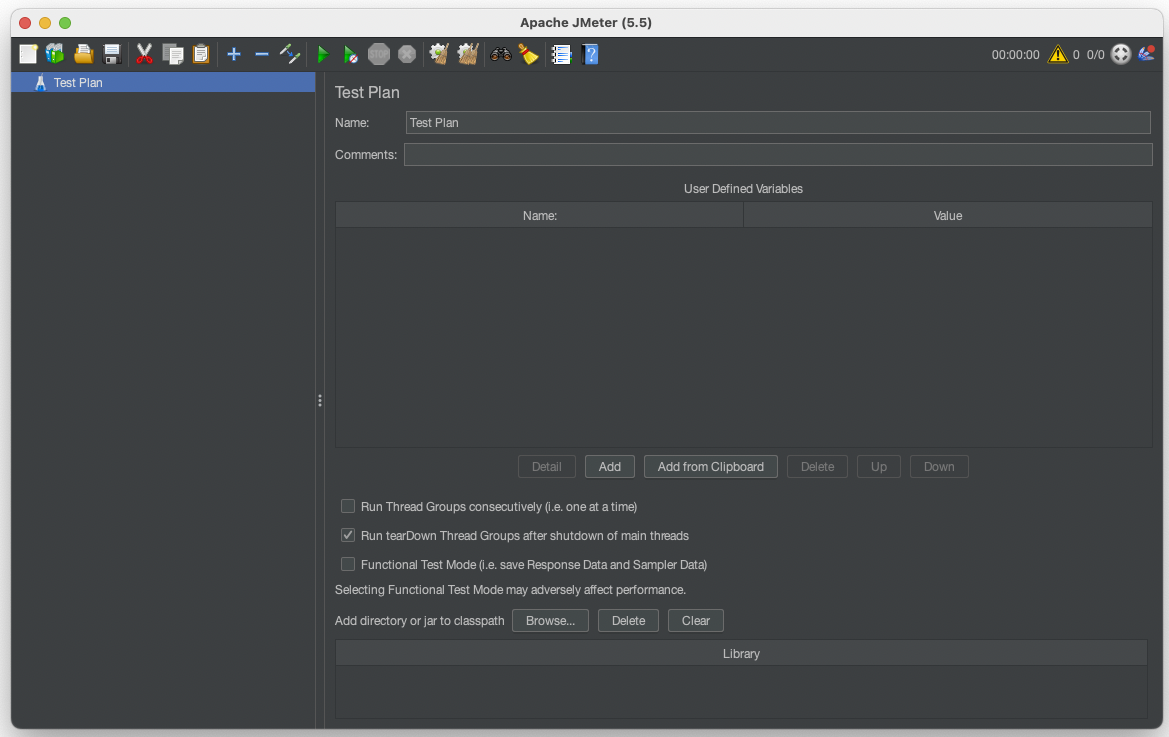The image size is (1169, 737).
Task: Click the plugins manager icon at far right
Action: click(x=1147, y=54)
